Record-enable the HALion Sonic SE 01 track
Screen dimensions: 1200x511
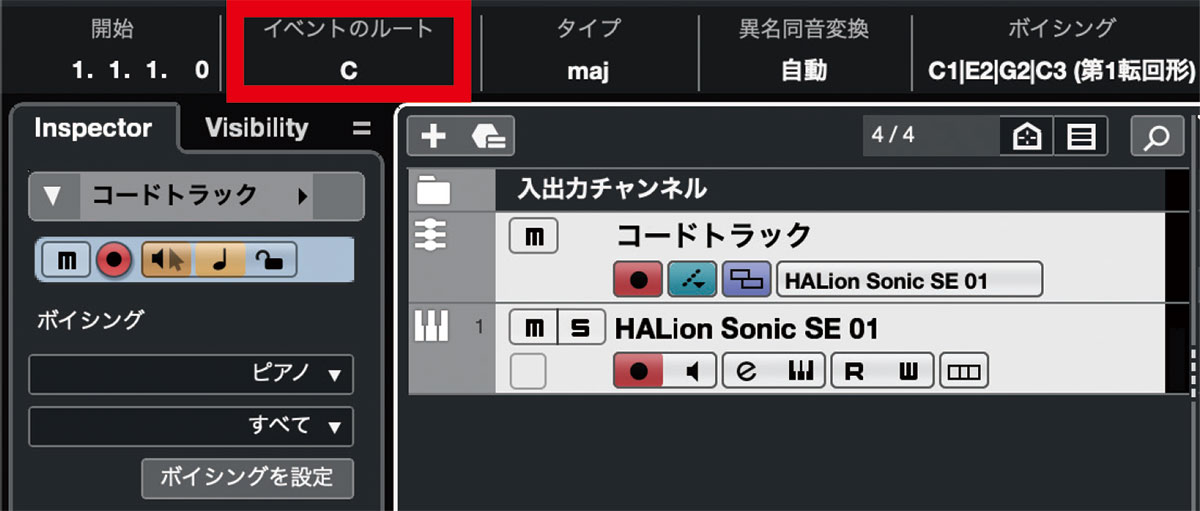pyautogui.click(x=637, y=372)
